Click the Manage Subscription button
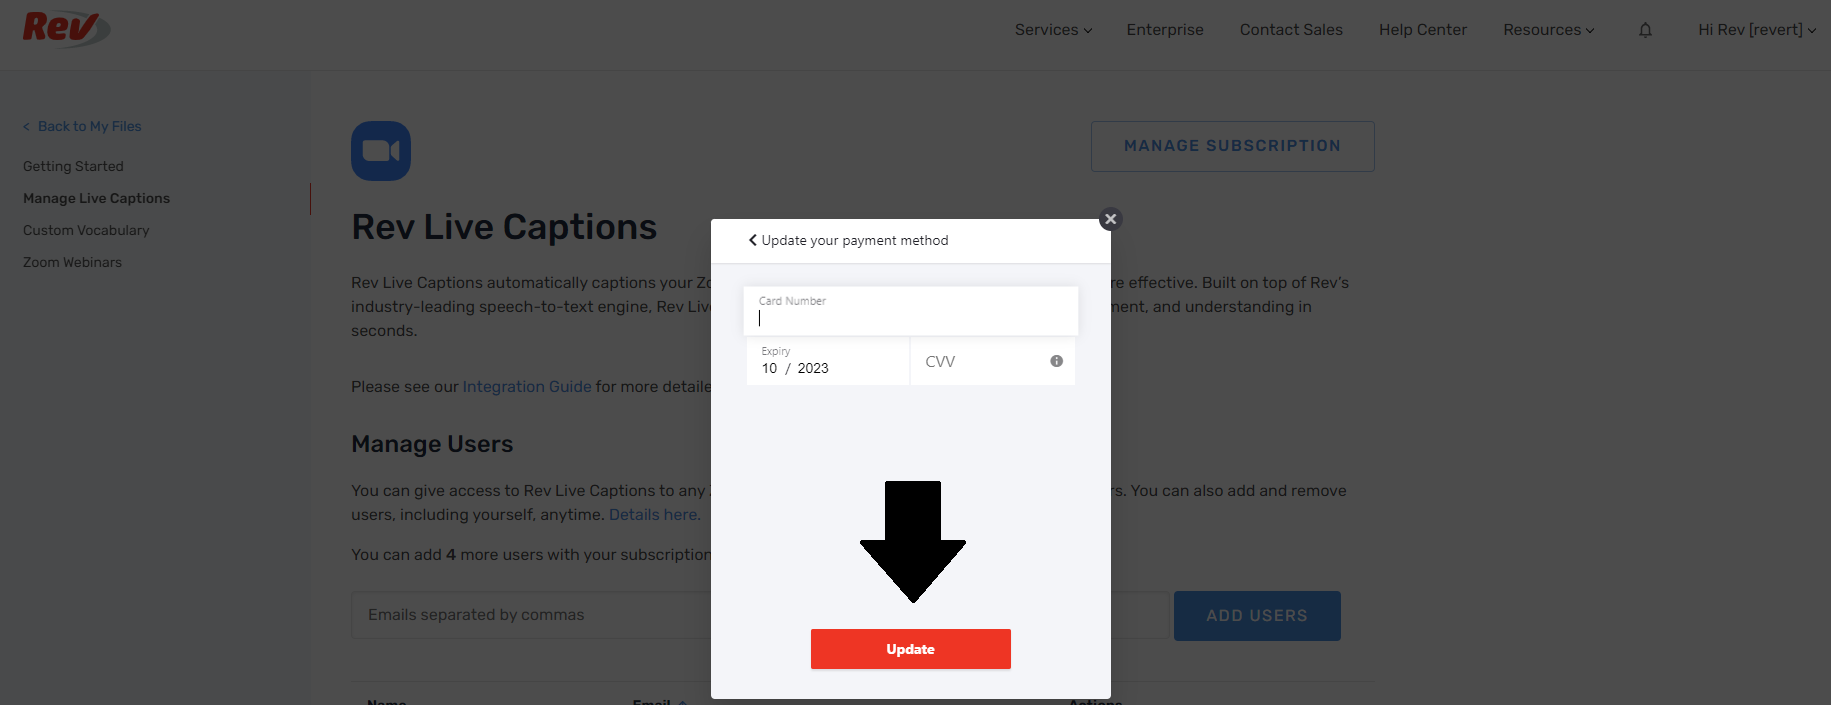This screenshot has height=705, width=1831. pos(1232,146)
